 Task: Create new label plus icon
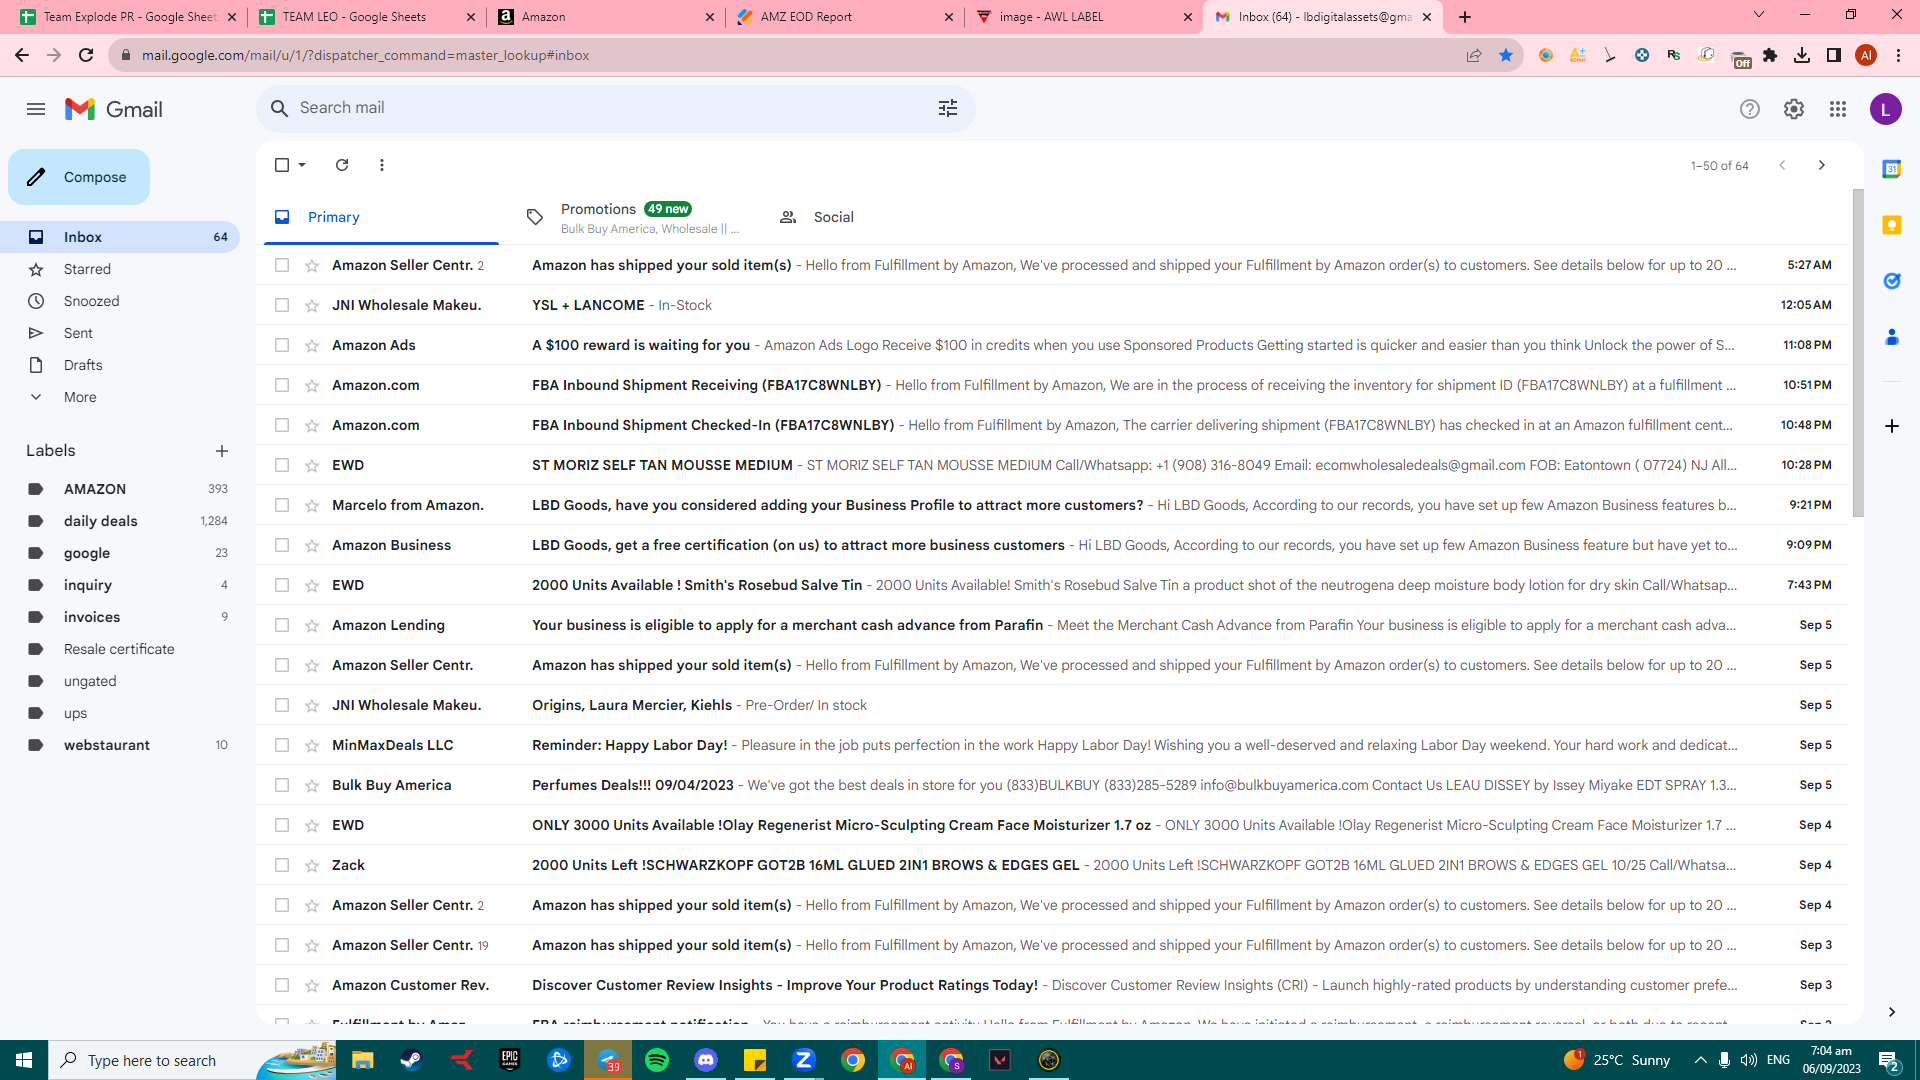point(222,451)
